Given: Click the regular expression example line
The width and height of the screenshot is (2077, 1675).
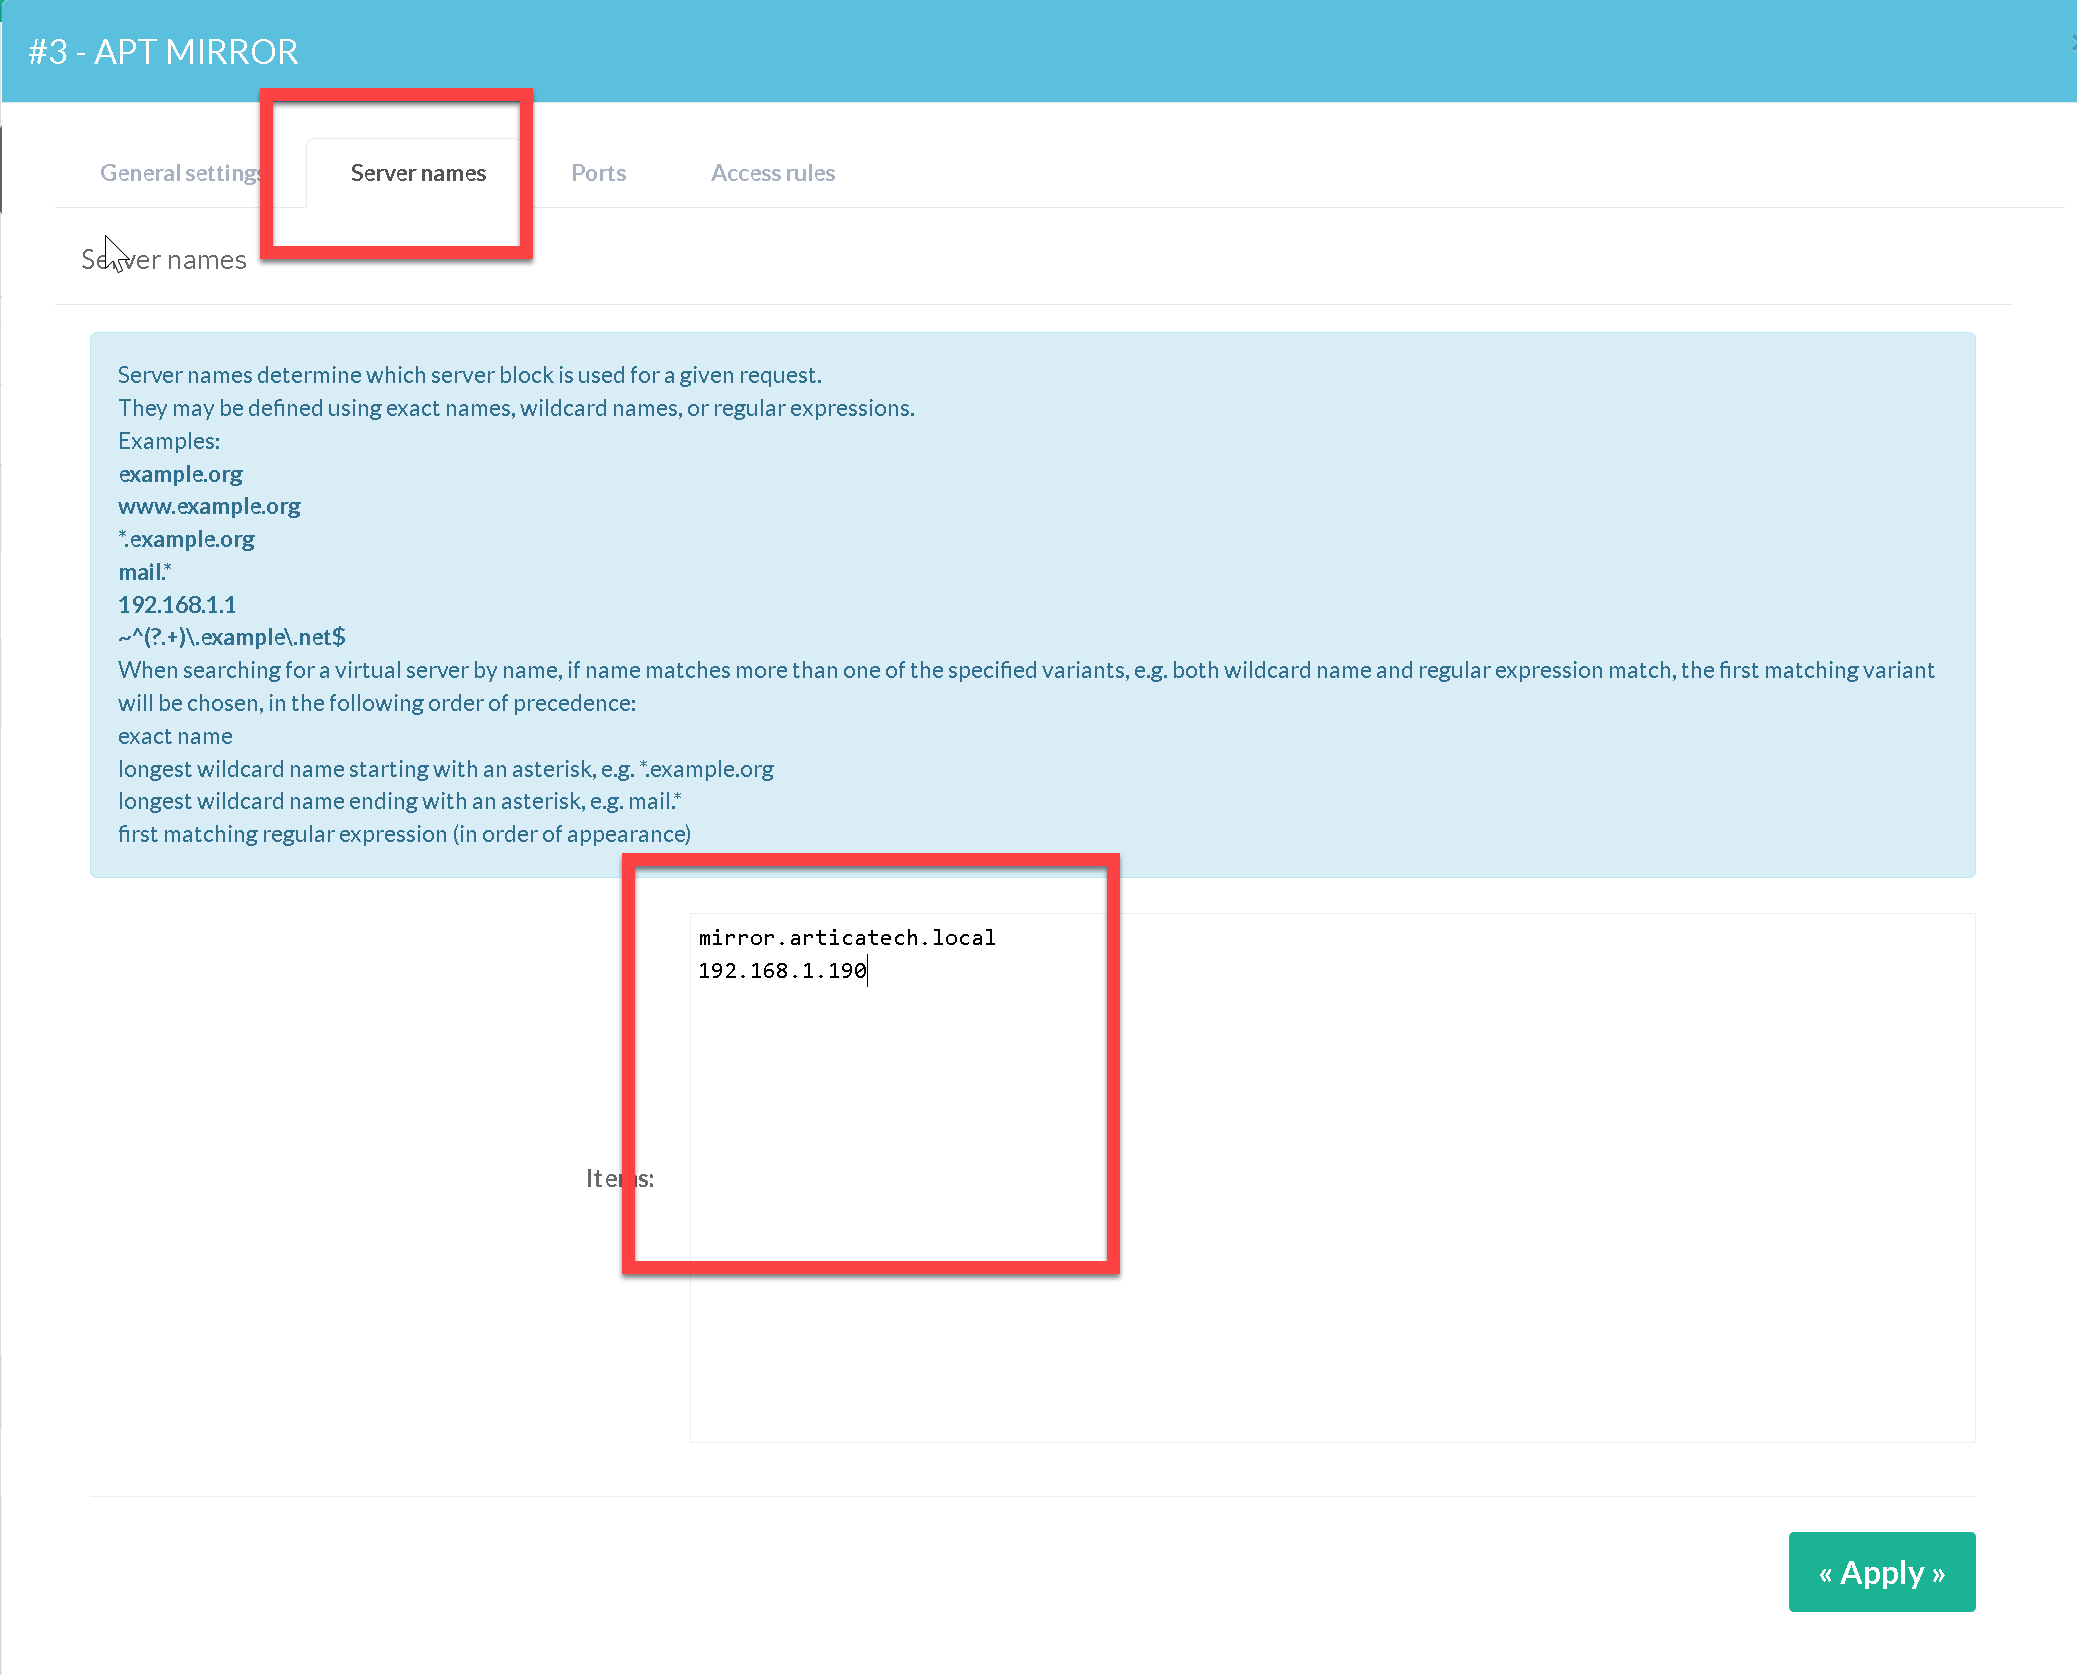Looking at the screenshot, I should pyautogui.click(x=231, y=637).
